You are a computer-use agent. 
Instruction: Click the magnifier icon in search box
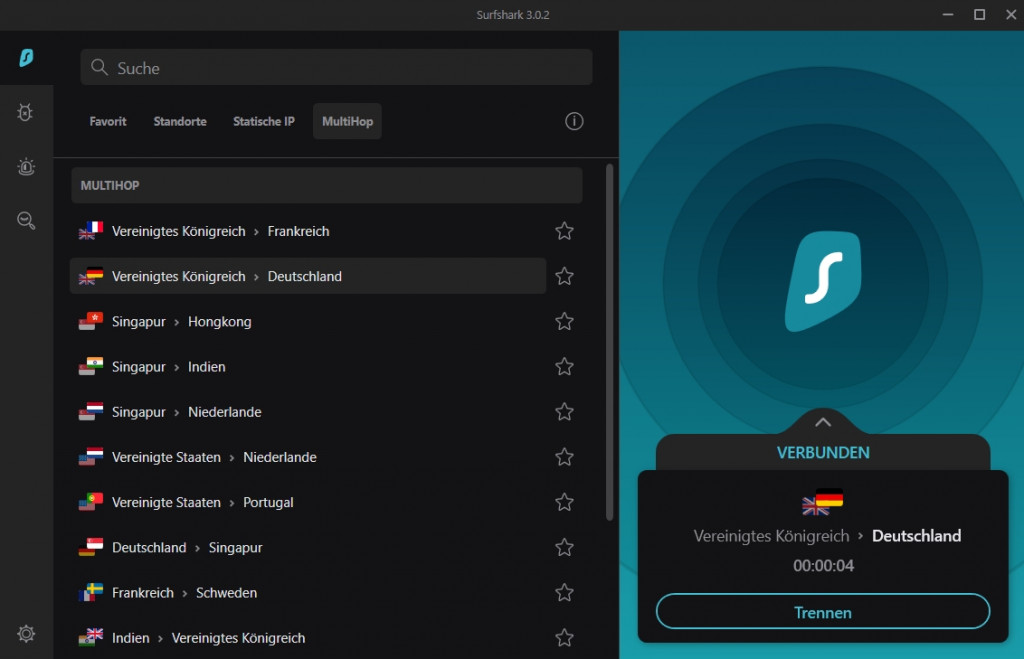tap(99, 67)
